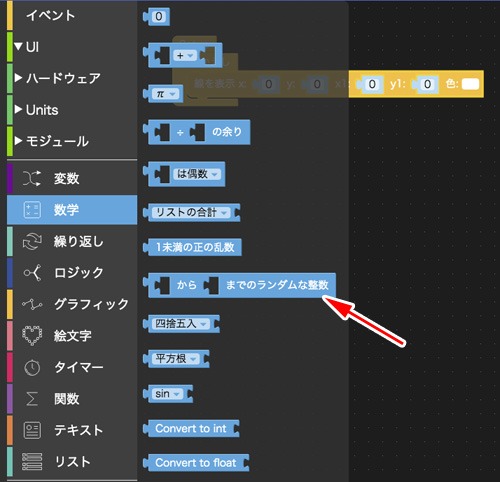Open the sin function dropdown

(167, 394)
